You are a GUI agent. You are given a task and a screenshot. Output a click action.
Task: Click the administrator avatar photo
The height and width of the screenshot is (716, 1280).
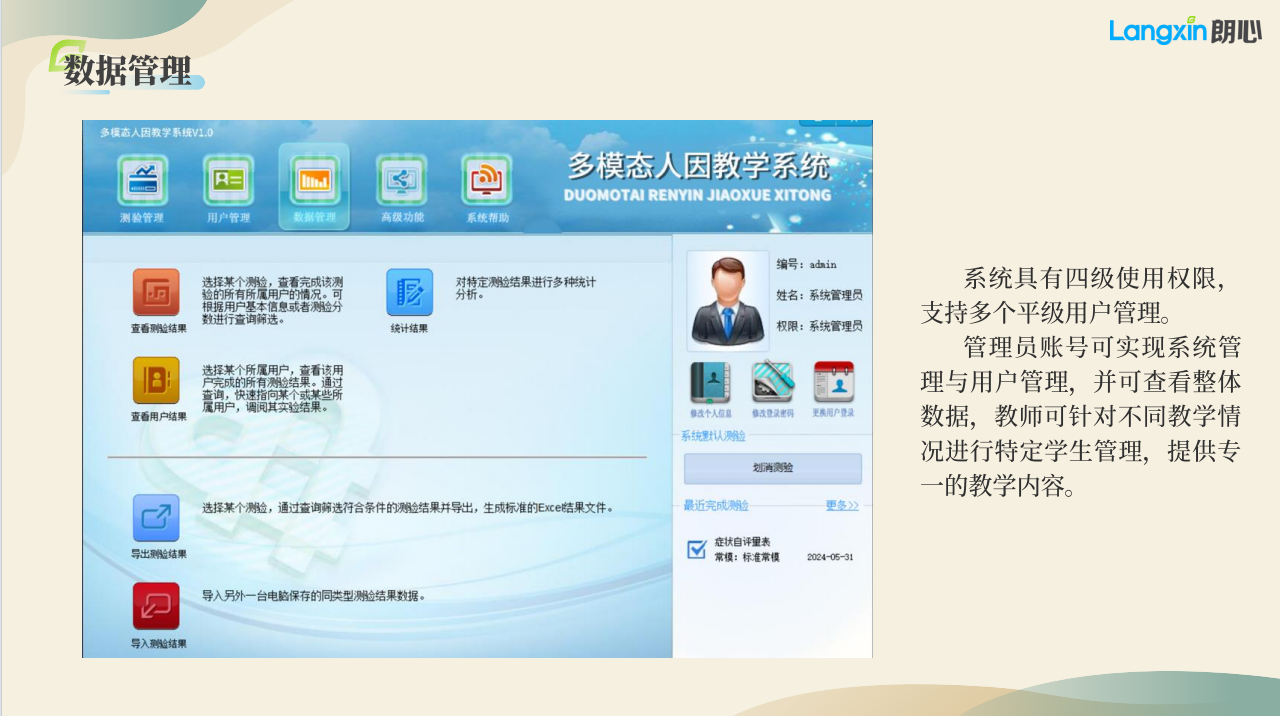click(x=727, y=301)
